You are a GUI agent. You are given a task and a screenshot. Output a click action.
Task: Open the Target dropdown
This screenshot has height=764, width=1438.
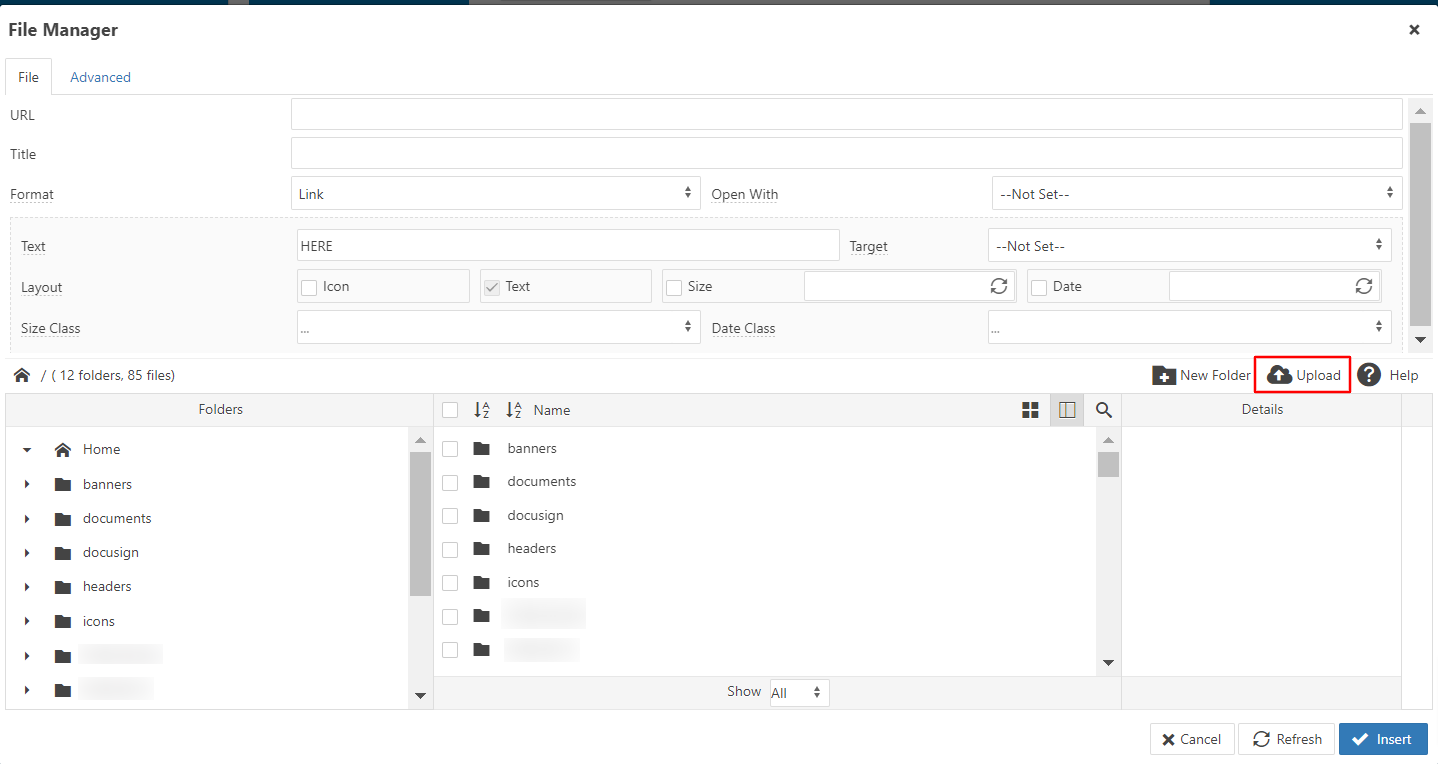coord(1189,245)
